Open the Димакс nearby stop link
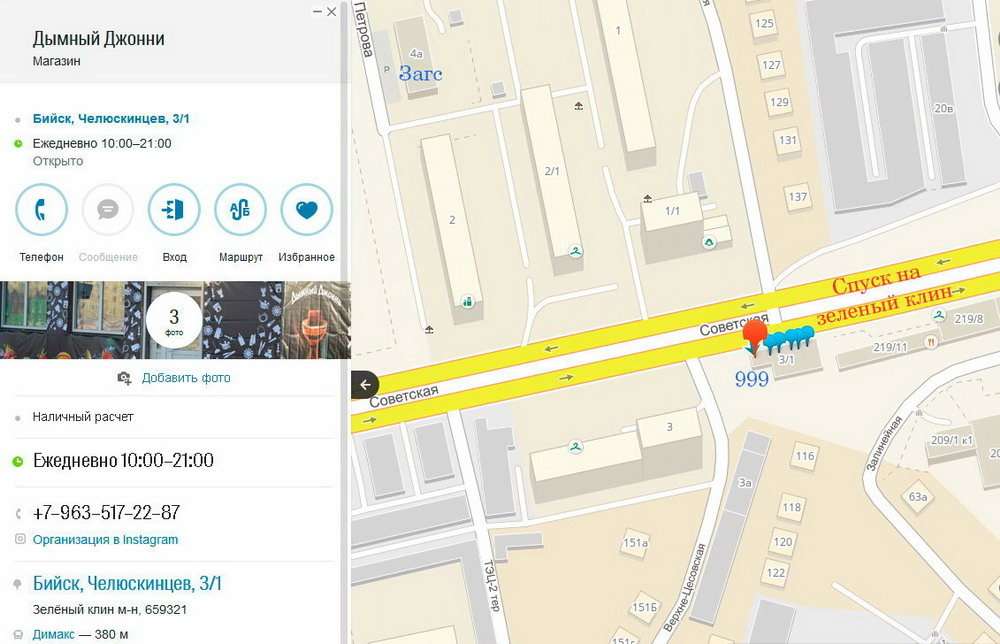The image size is (1000, 644). tap(54, 634)
